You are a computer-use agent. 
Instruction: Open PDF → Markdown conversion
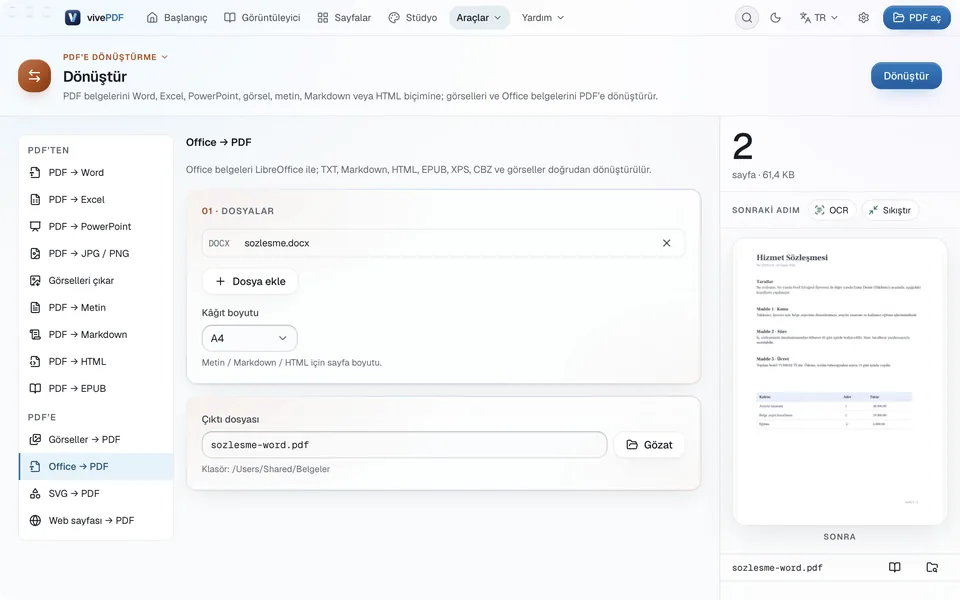[x=96, y=334]
